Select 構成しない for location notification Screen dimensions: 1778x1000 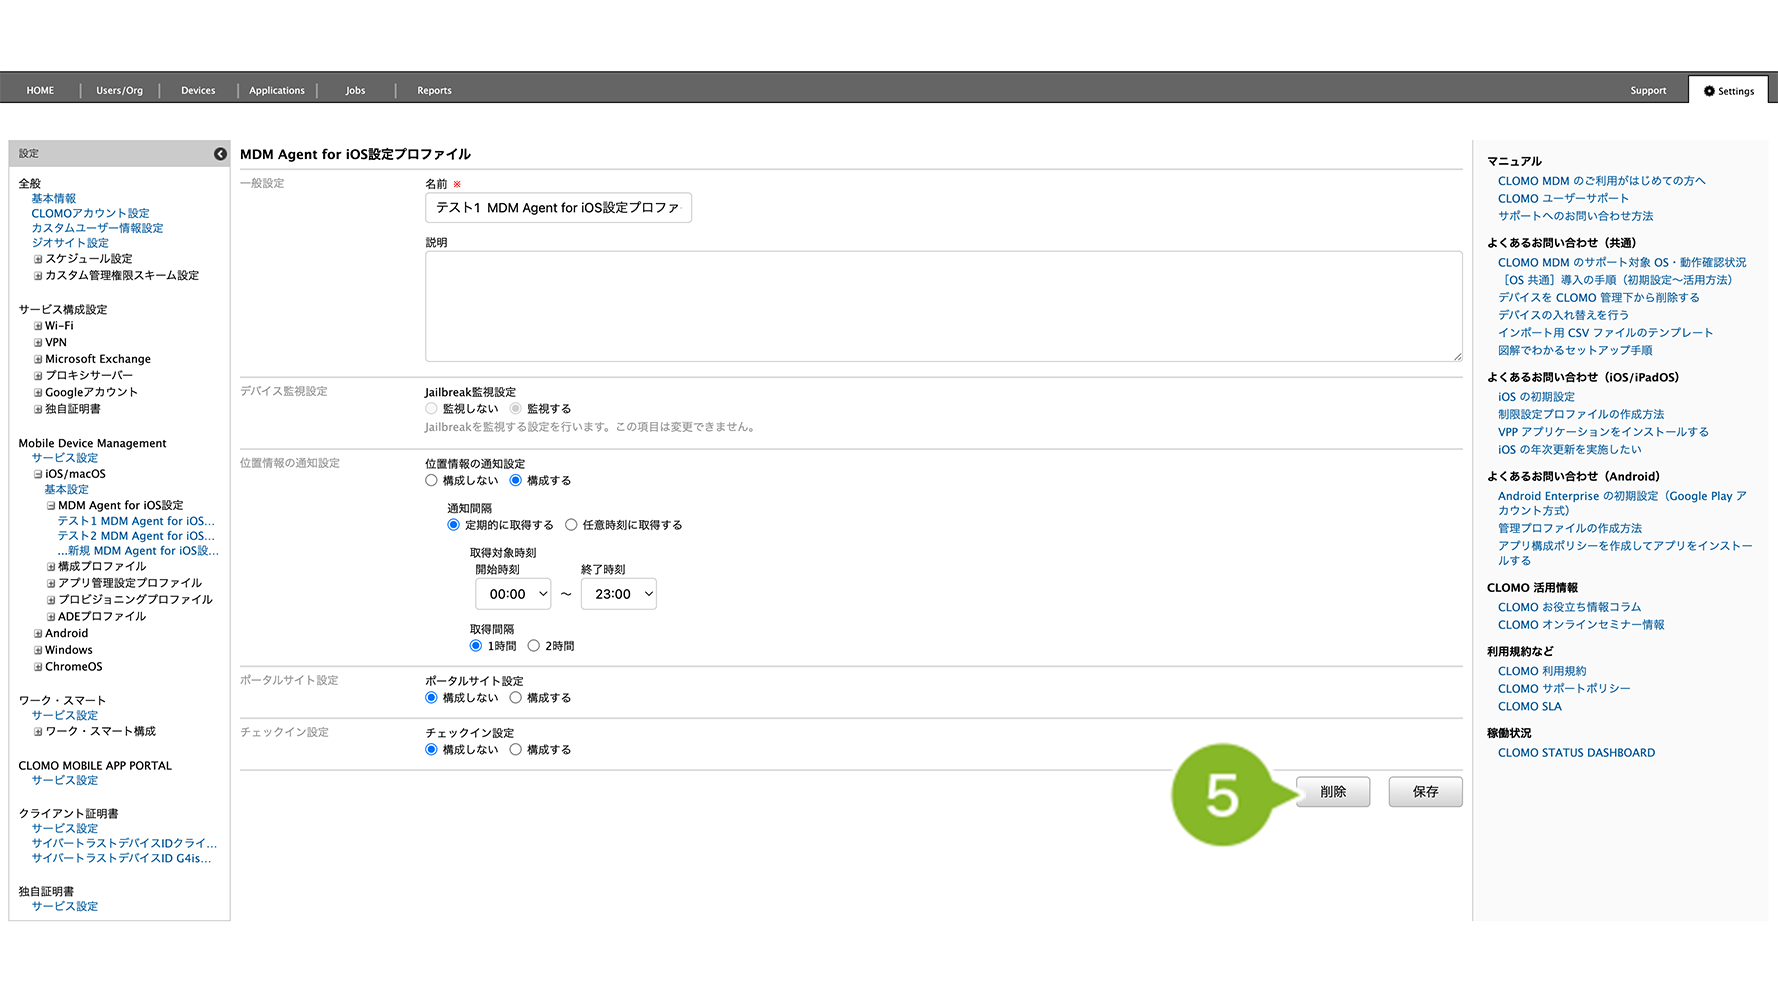432,481
